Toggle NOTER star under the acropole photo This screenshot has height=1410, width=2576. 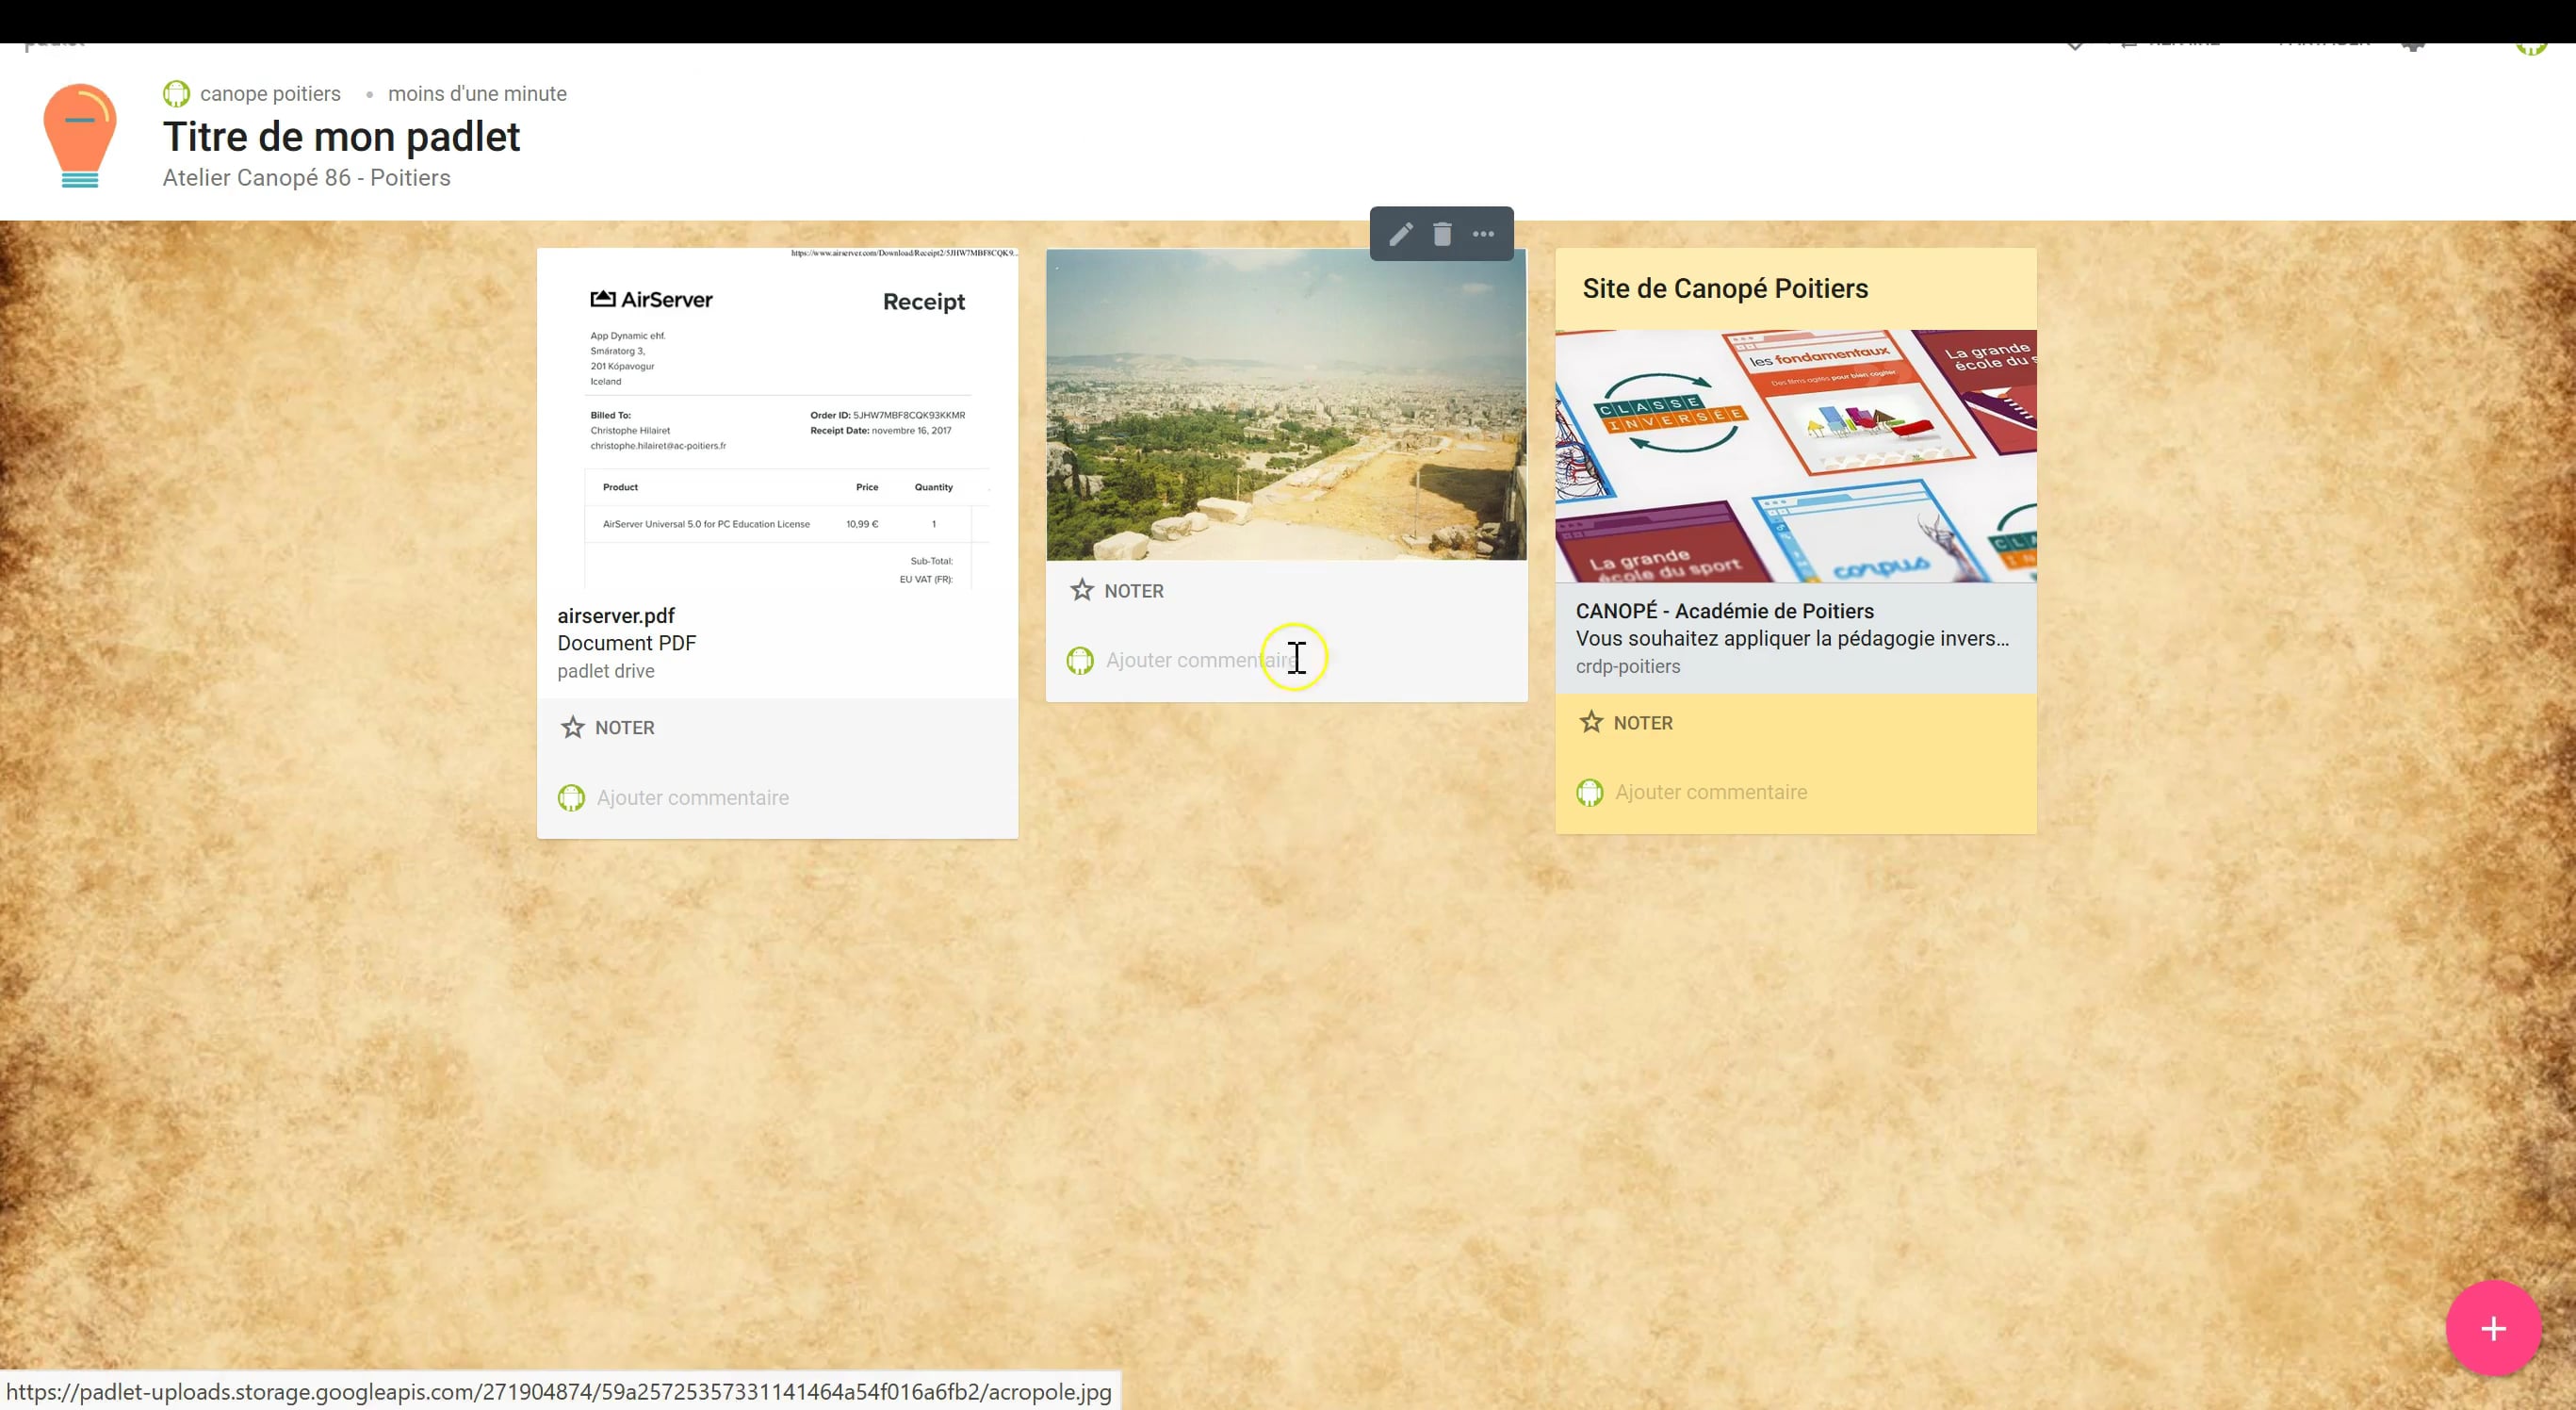(1117, 591)
